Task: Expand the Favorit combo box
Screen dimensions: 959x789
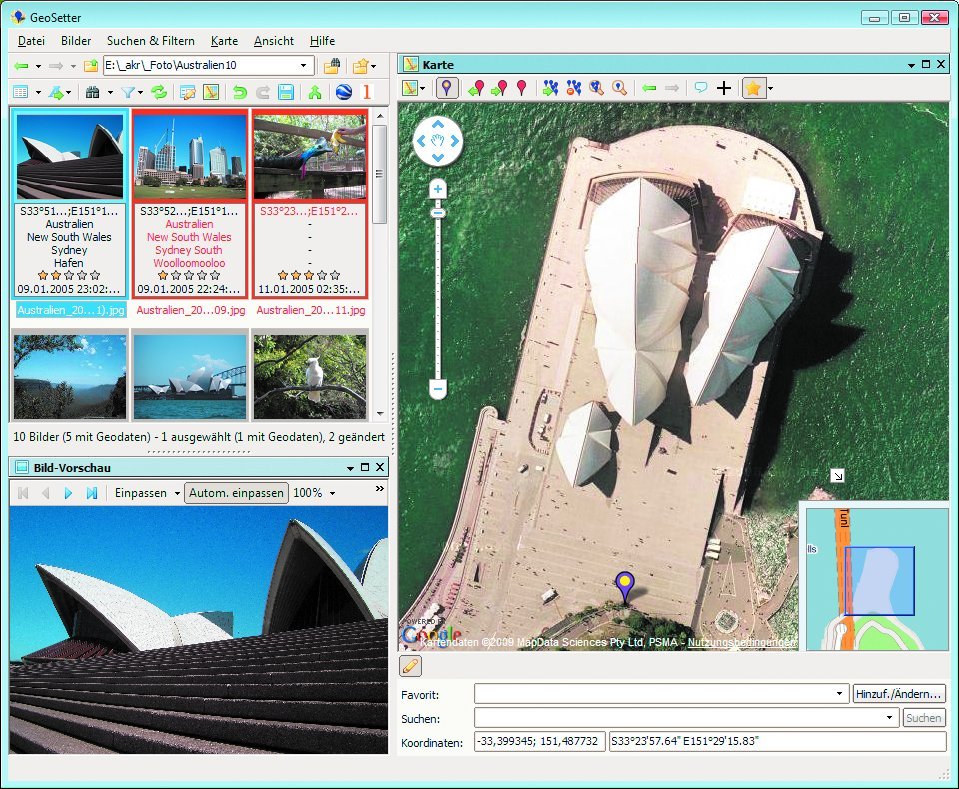Action: [840, 694]
